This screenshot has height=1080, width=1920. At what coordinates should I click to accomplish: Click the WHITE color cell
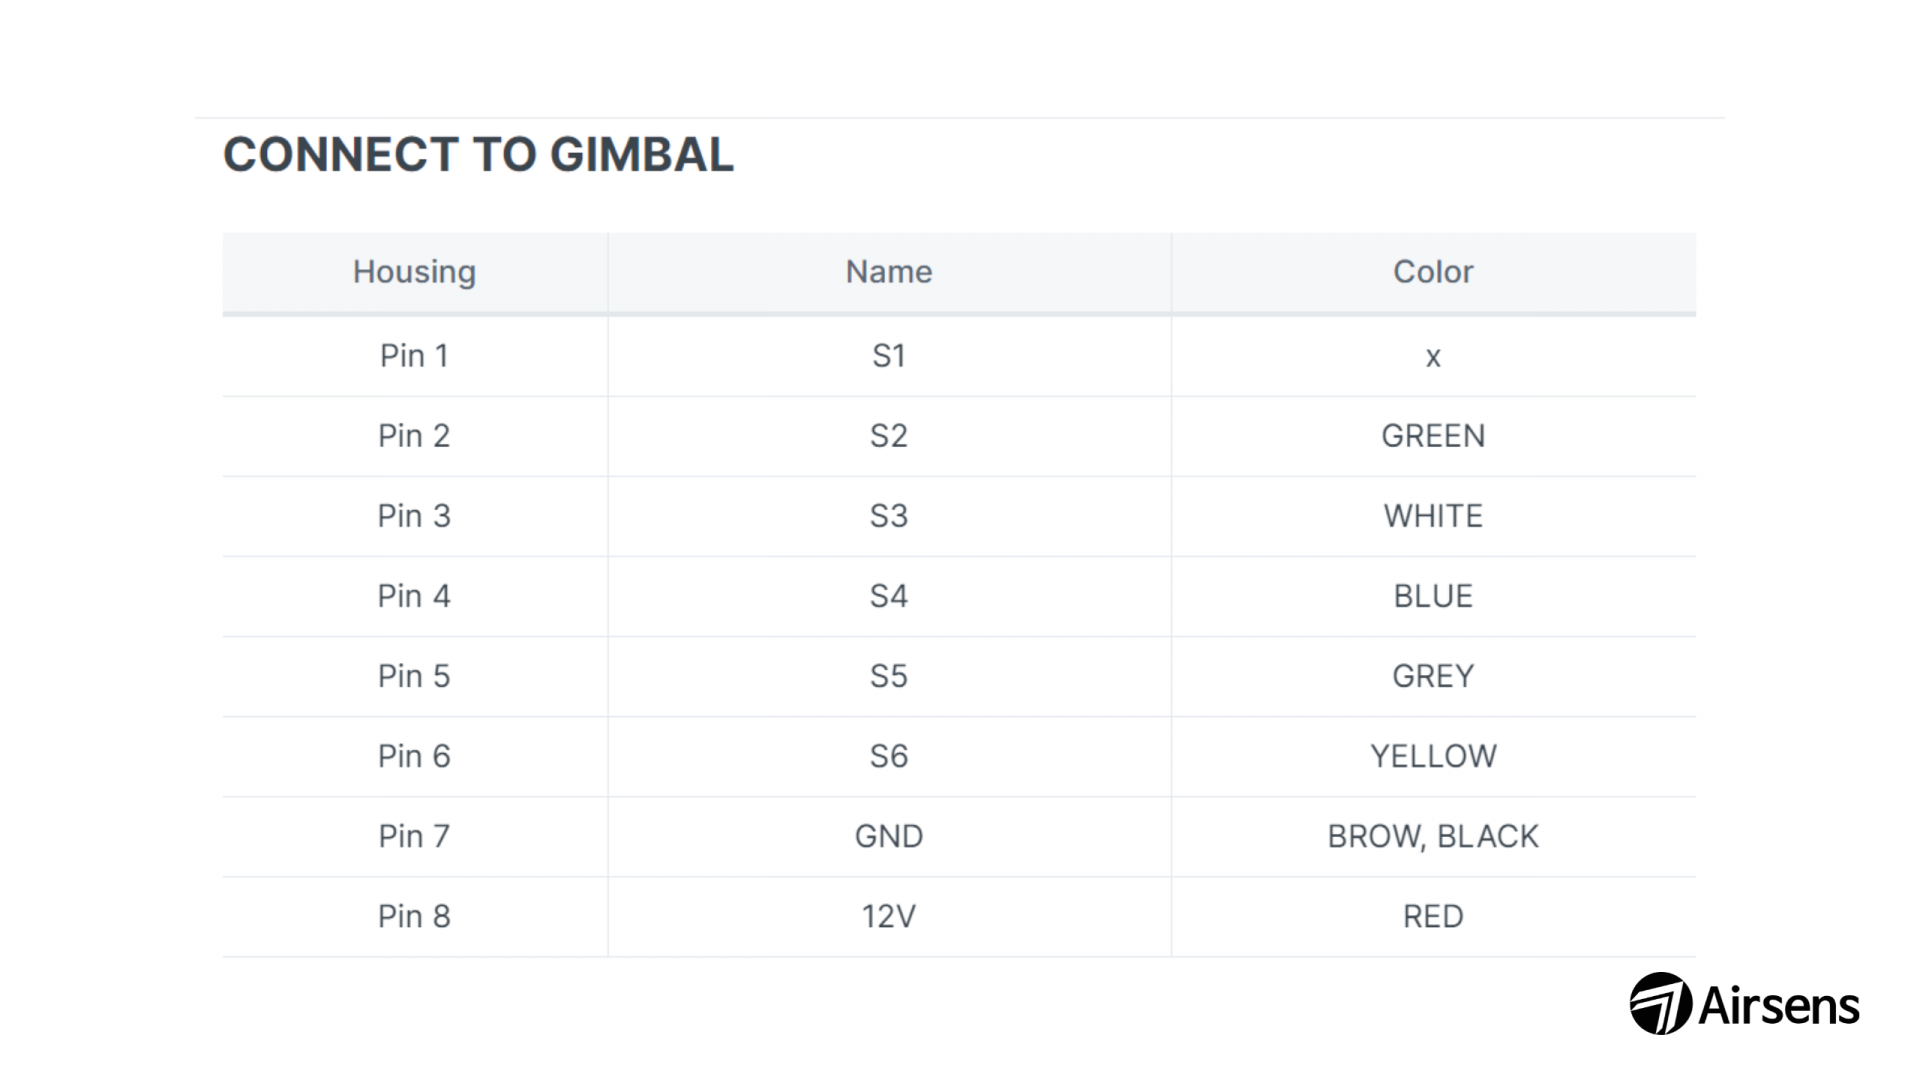pyautogui.click(x=1433, y=516)
